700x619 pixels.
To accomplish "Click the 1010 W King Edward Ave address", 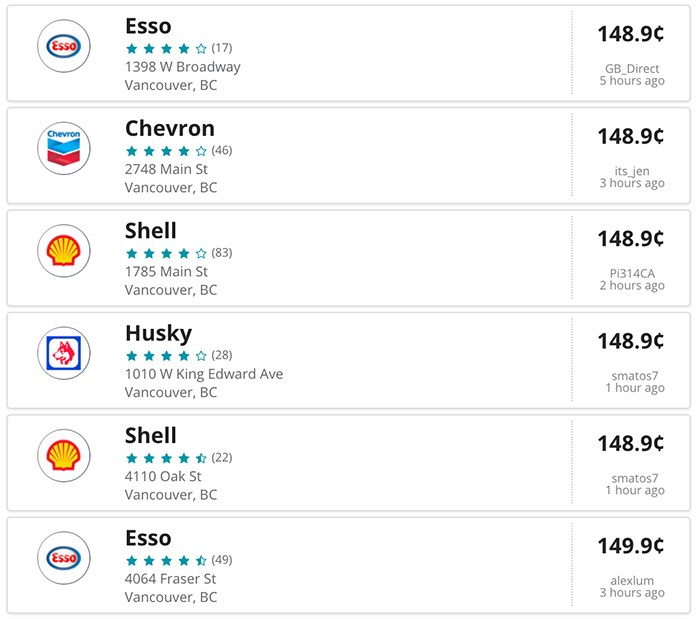I will click(x=204, y=374).
